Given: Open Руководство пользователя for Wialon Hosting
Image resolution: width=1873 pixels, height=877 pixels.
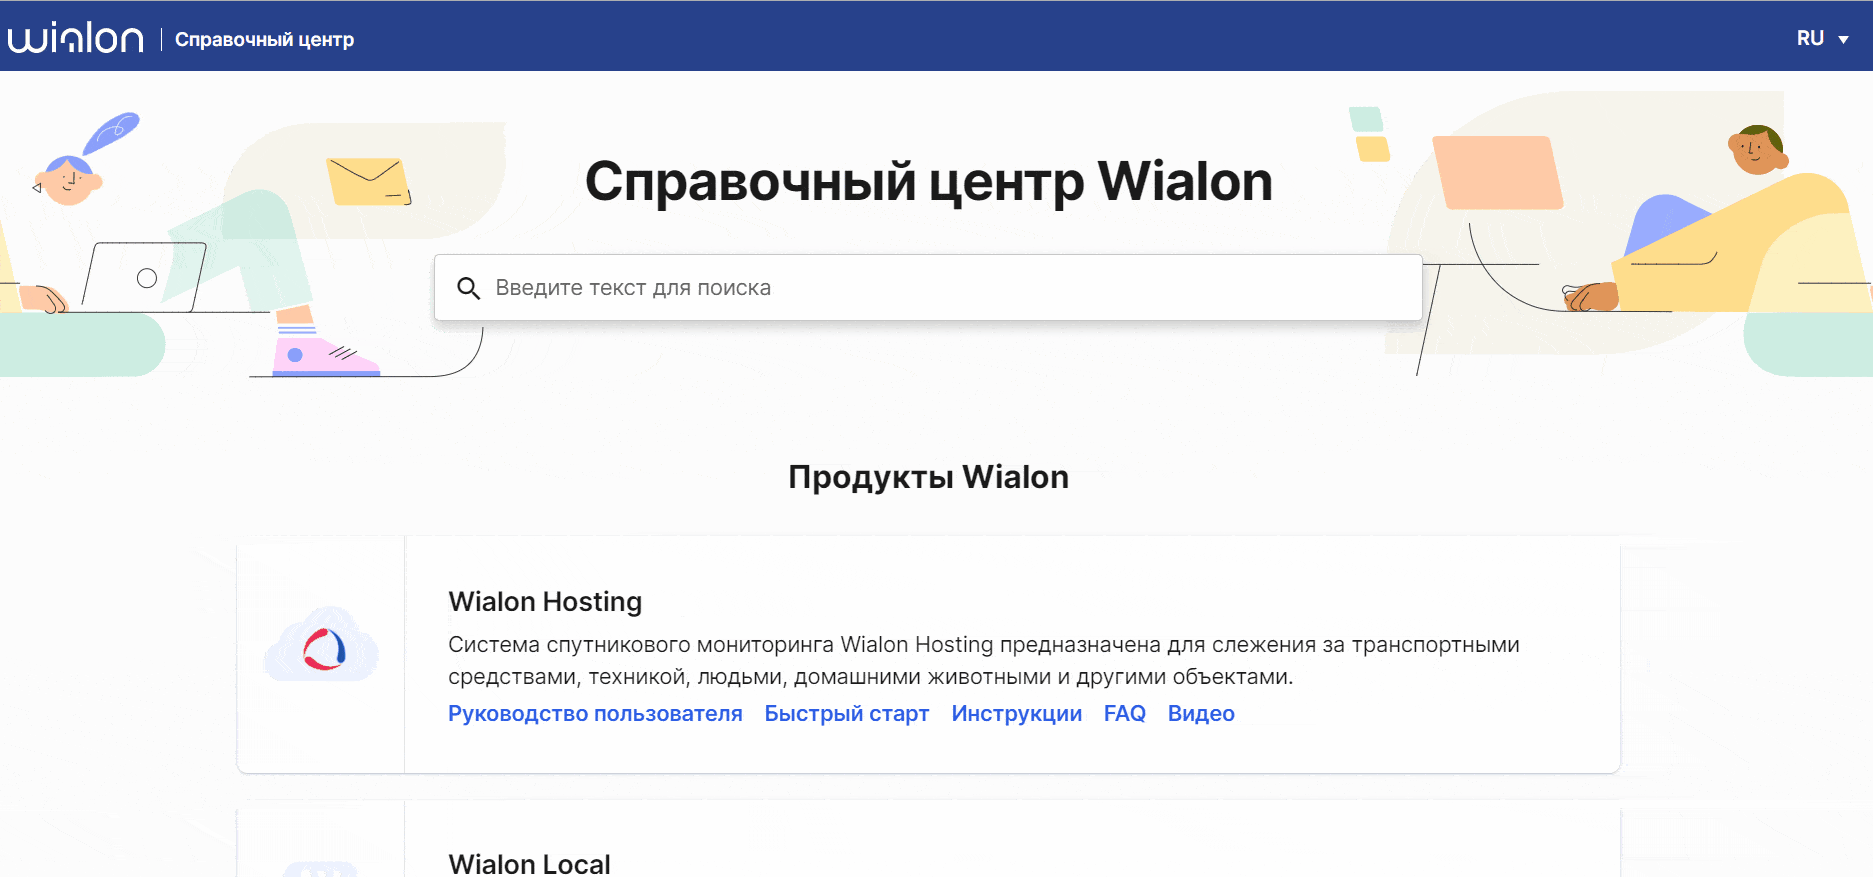Looking at the screenshot, I should point(595,714).
